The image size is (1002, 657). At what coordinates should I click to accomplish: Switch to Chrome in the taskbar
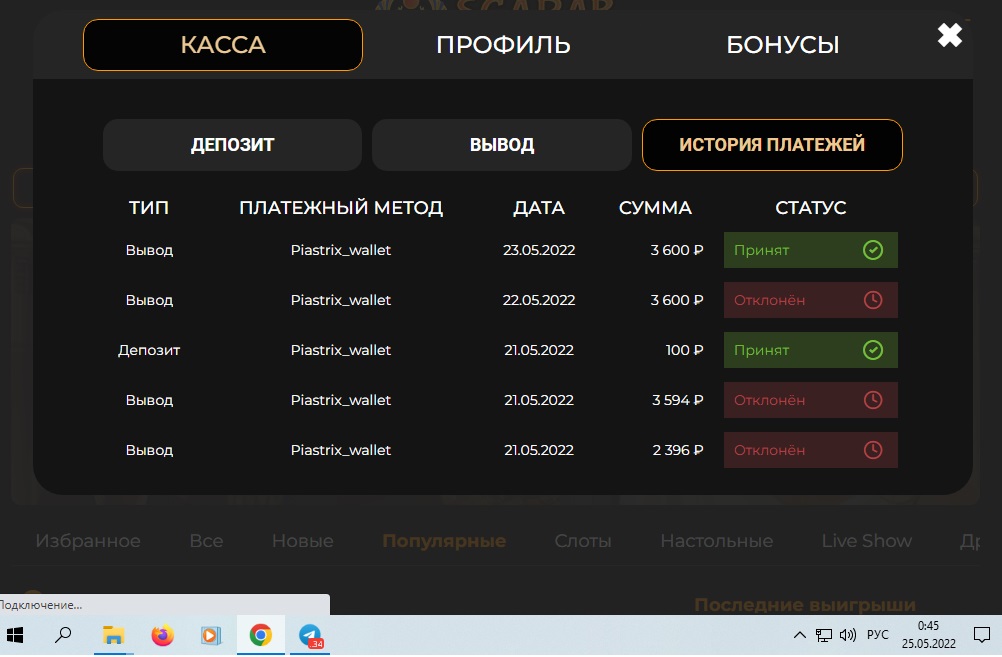(x=260, y=635)
